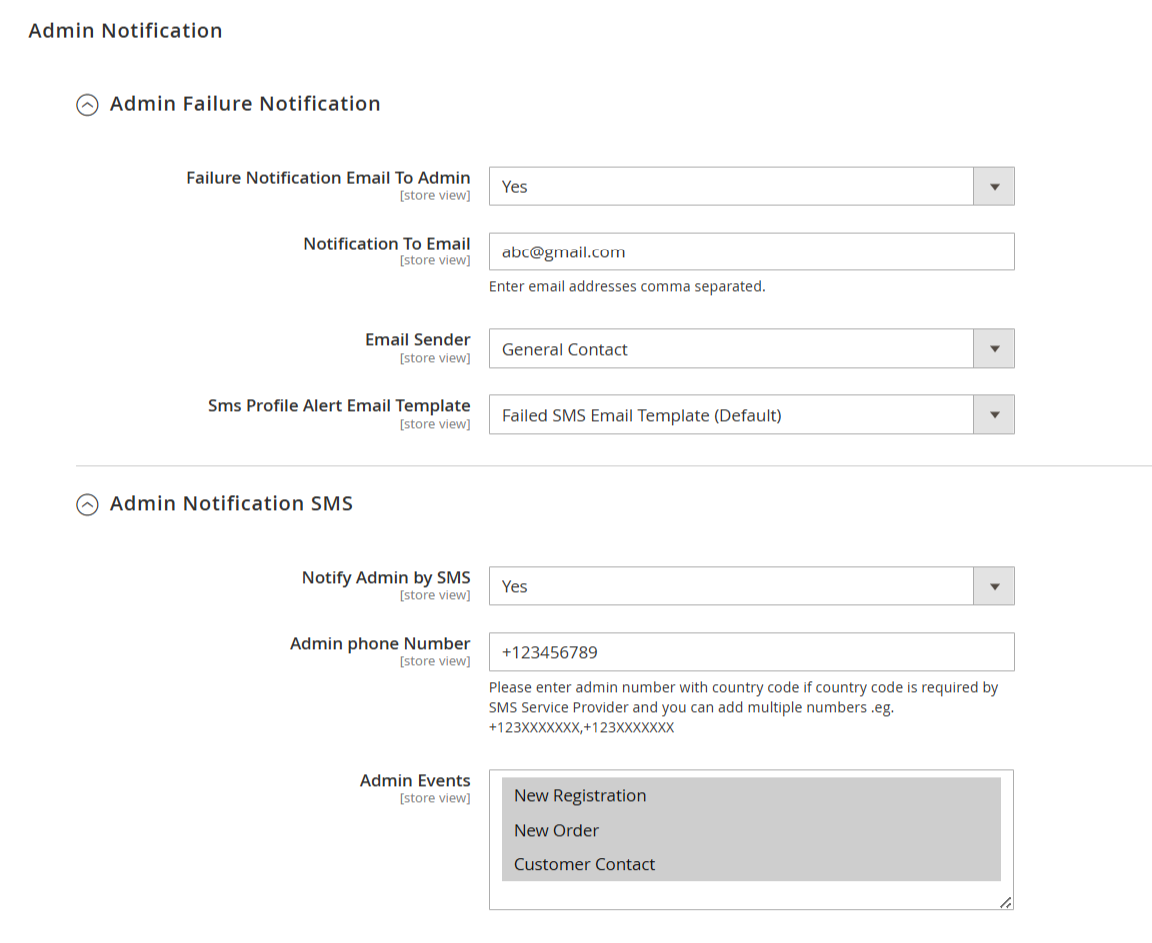Click the Notify Admin by SMS Yes box
This screenshot has height=943, width=1152.
pos(731,586)
